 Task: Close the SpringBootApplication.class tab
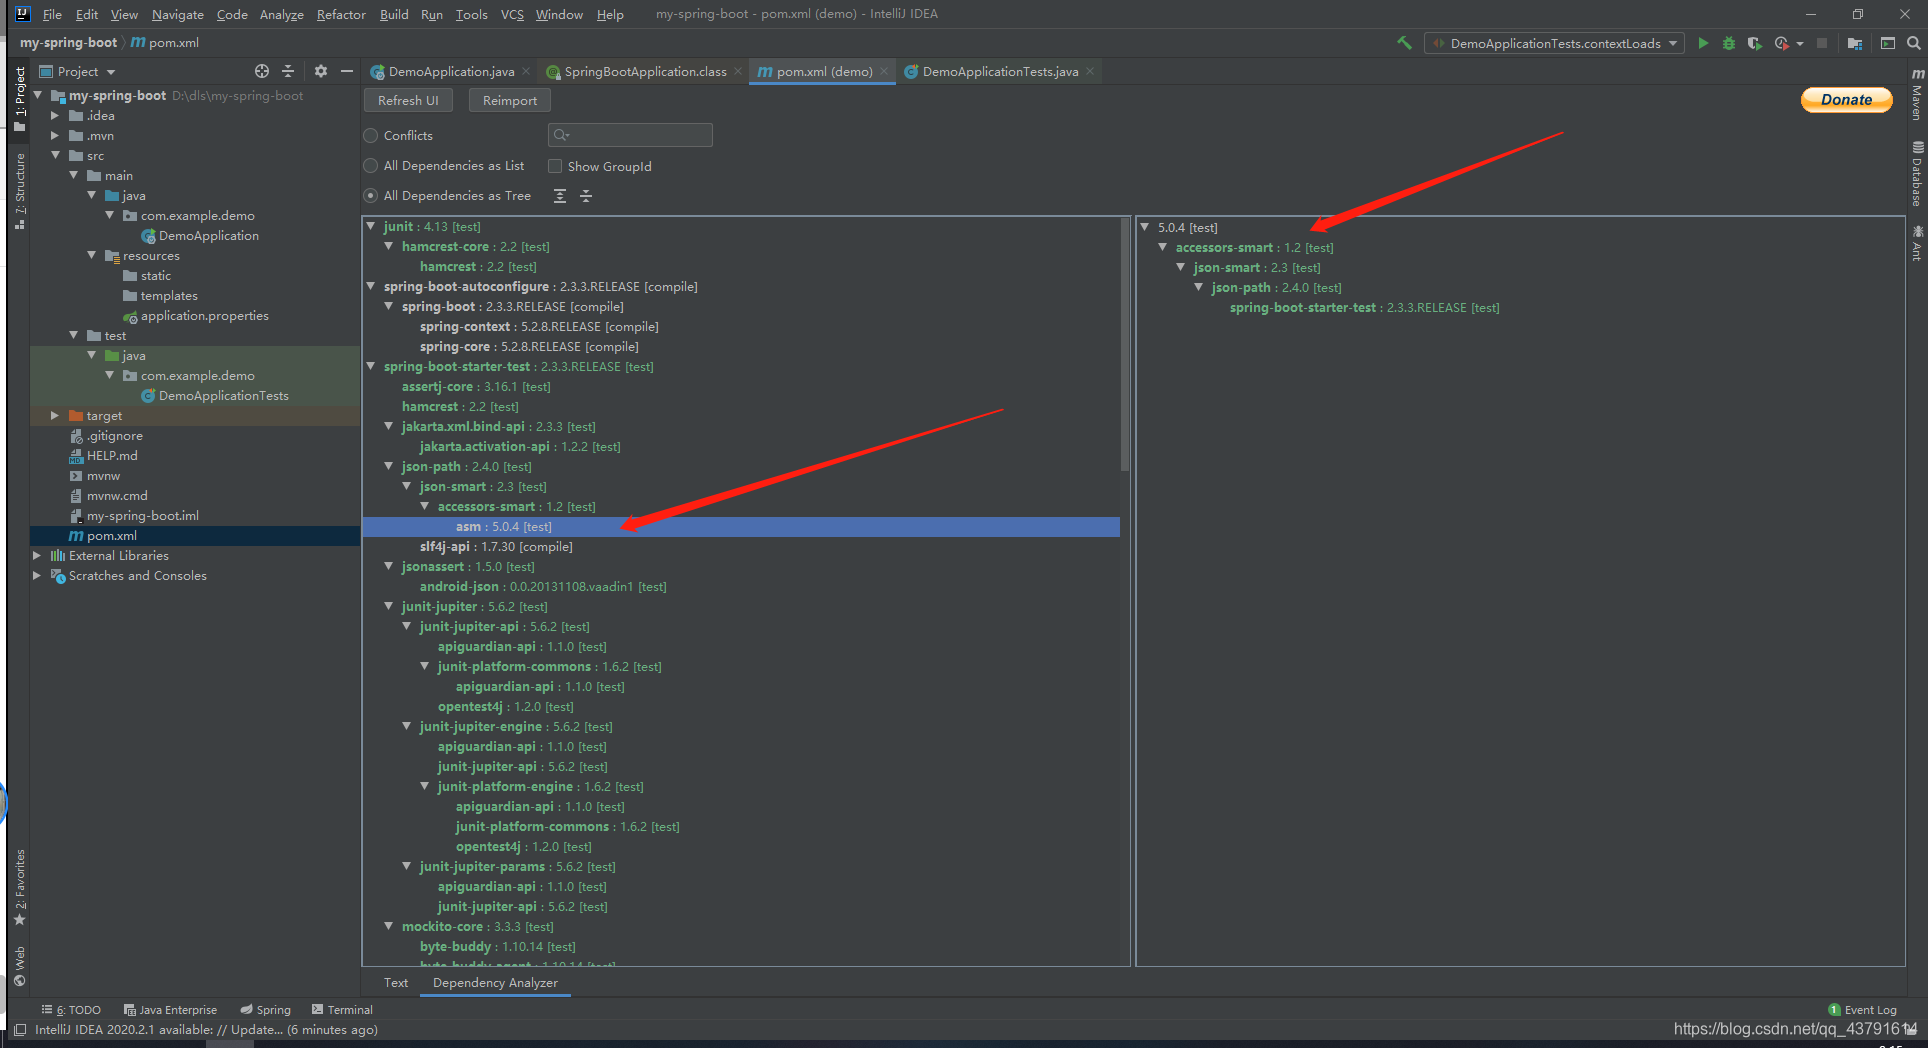tap(738, 71)
